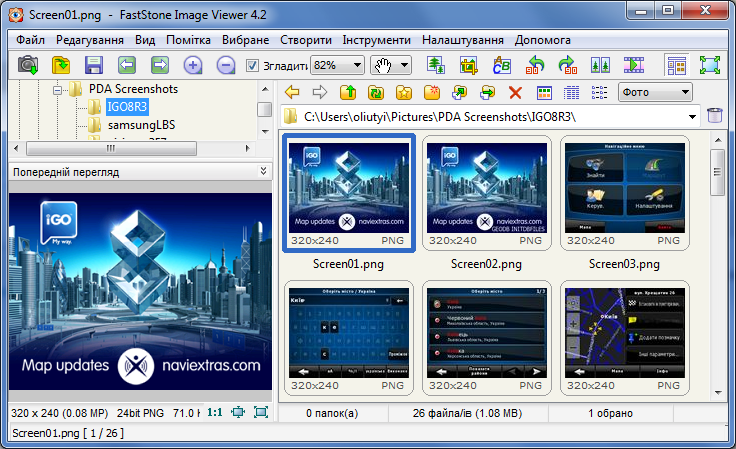Click the folder path address field
This screenshot has height=449, width=736.
pyautogui.click(x=491, y=116)
